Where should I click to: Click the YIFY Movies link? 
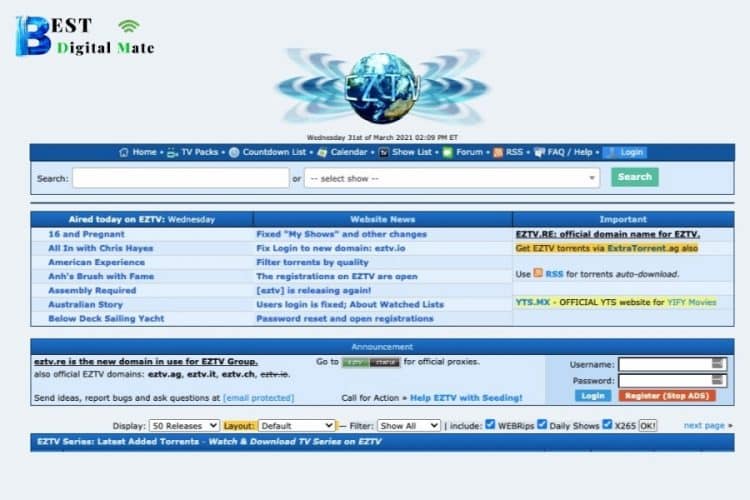tap(692, 302)
